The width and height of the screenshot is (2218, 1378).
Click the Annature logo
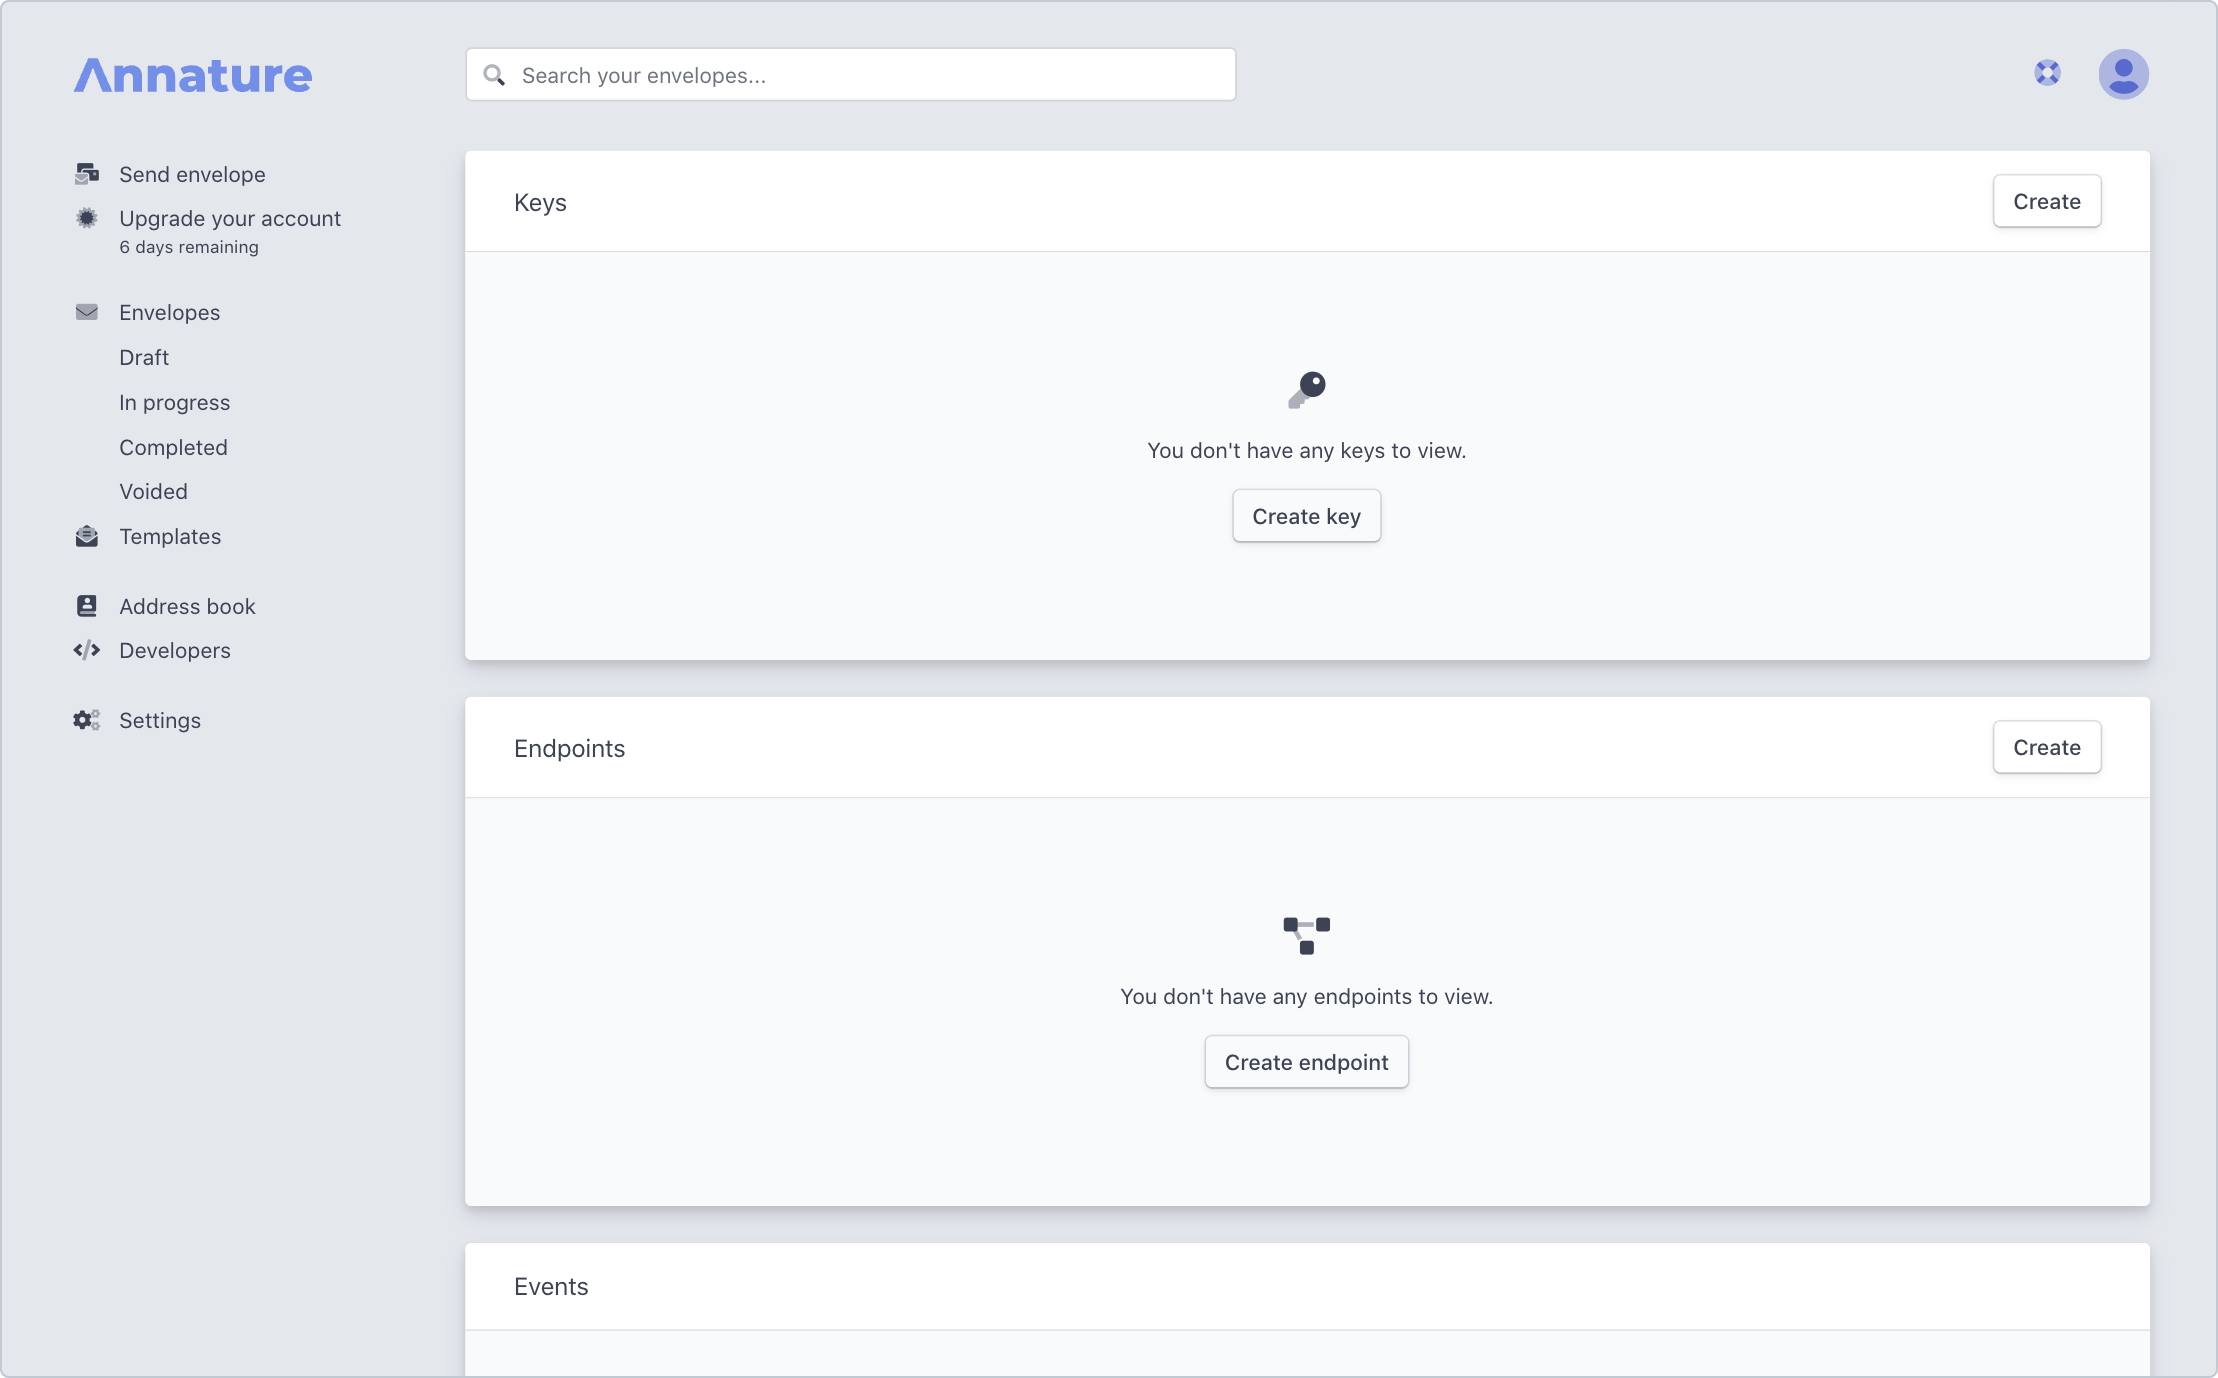click(193, 75)
